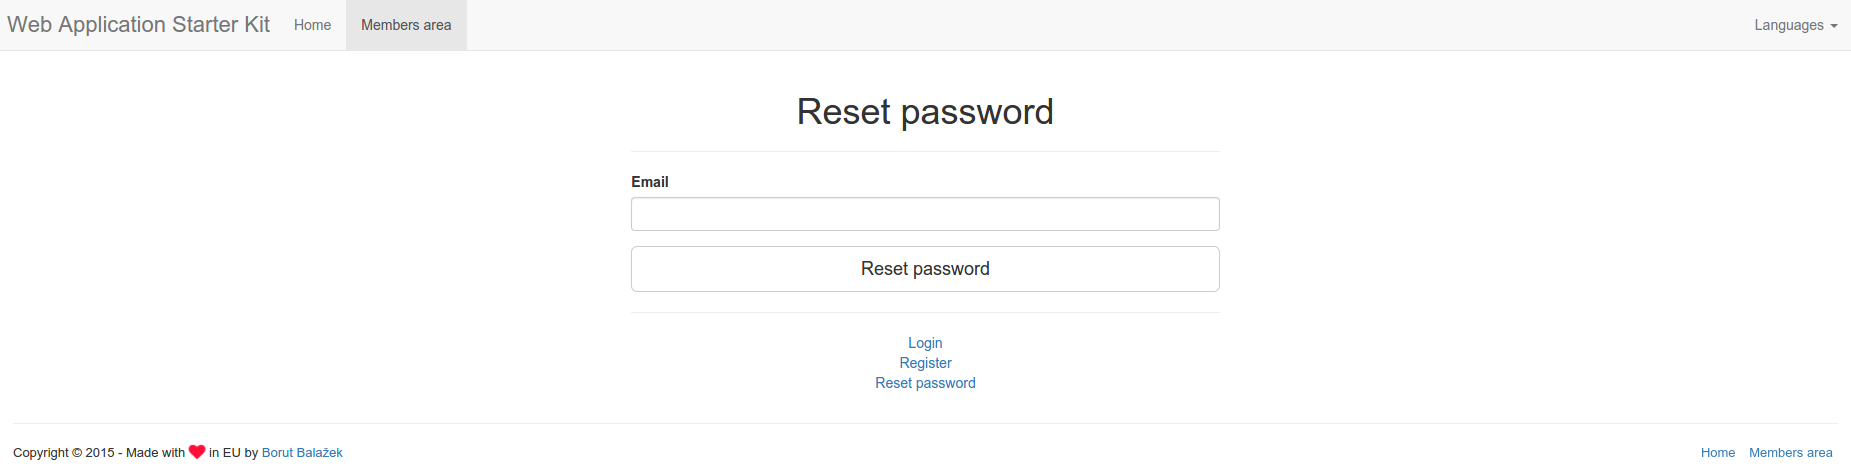Click the Web Application Starter Kit brand
This screenshot has width=1851, height=469.
click(138, 25)
